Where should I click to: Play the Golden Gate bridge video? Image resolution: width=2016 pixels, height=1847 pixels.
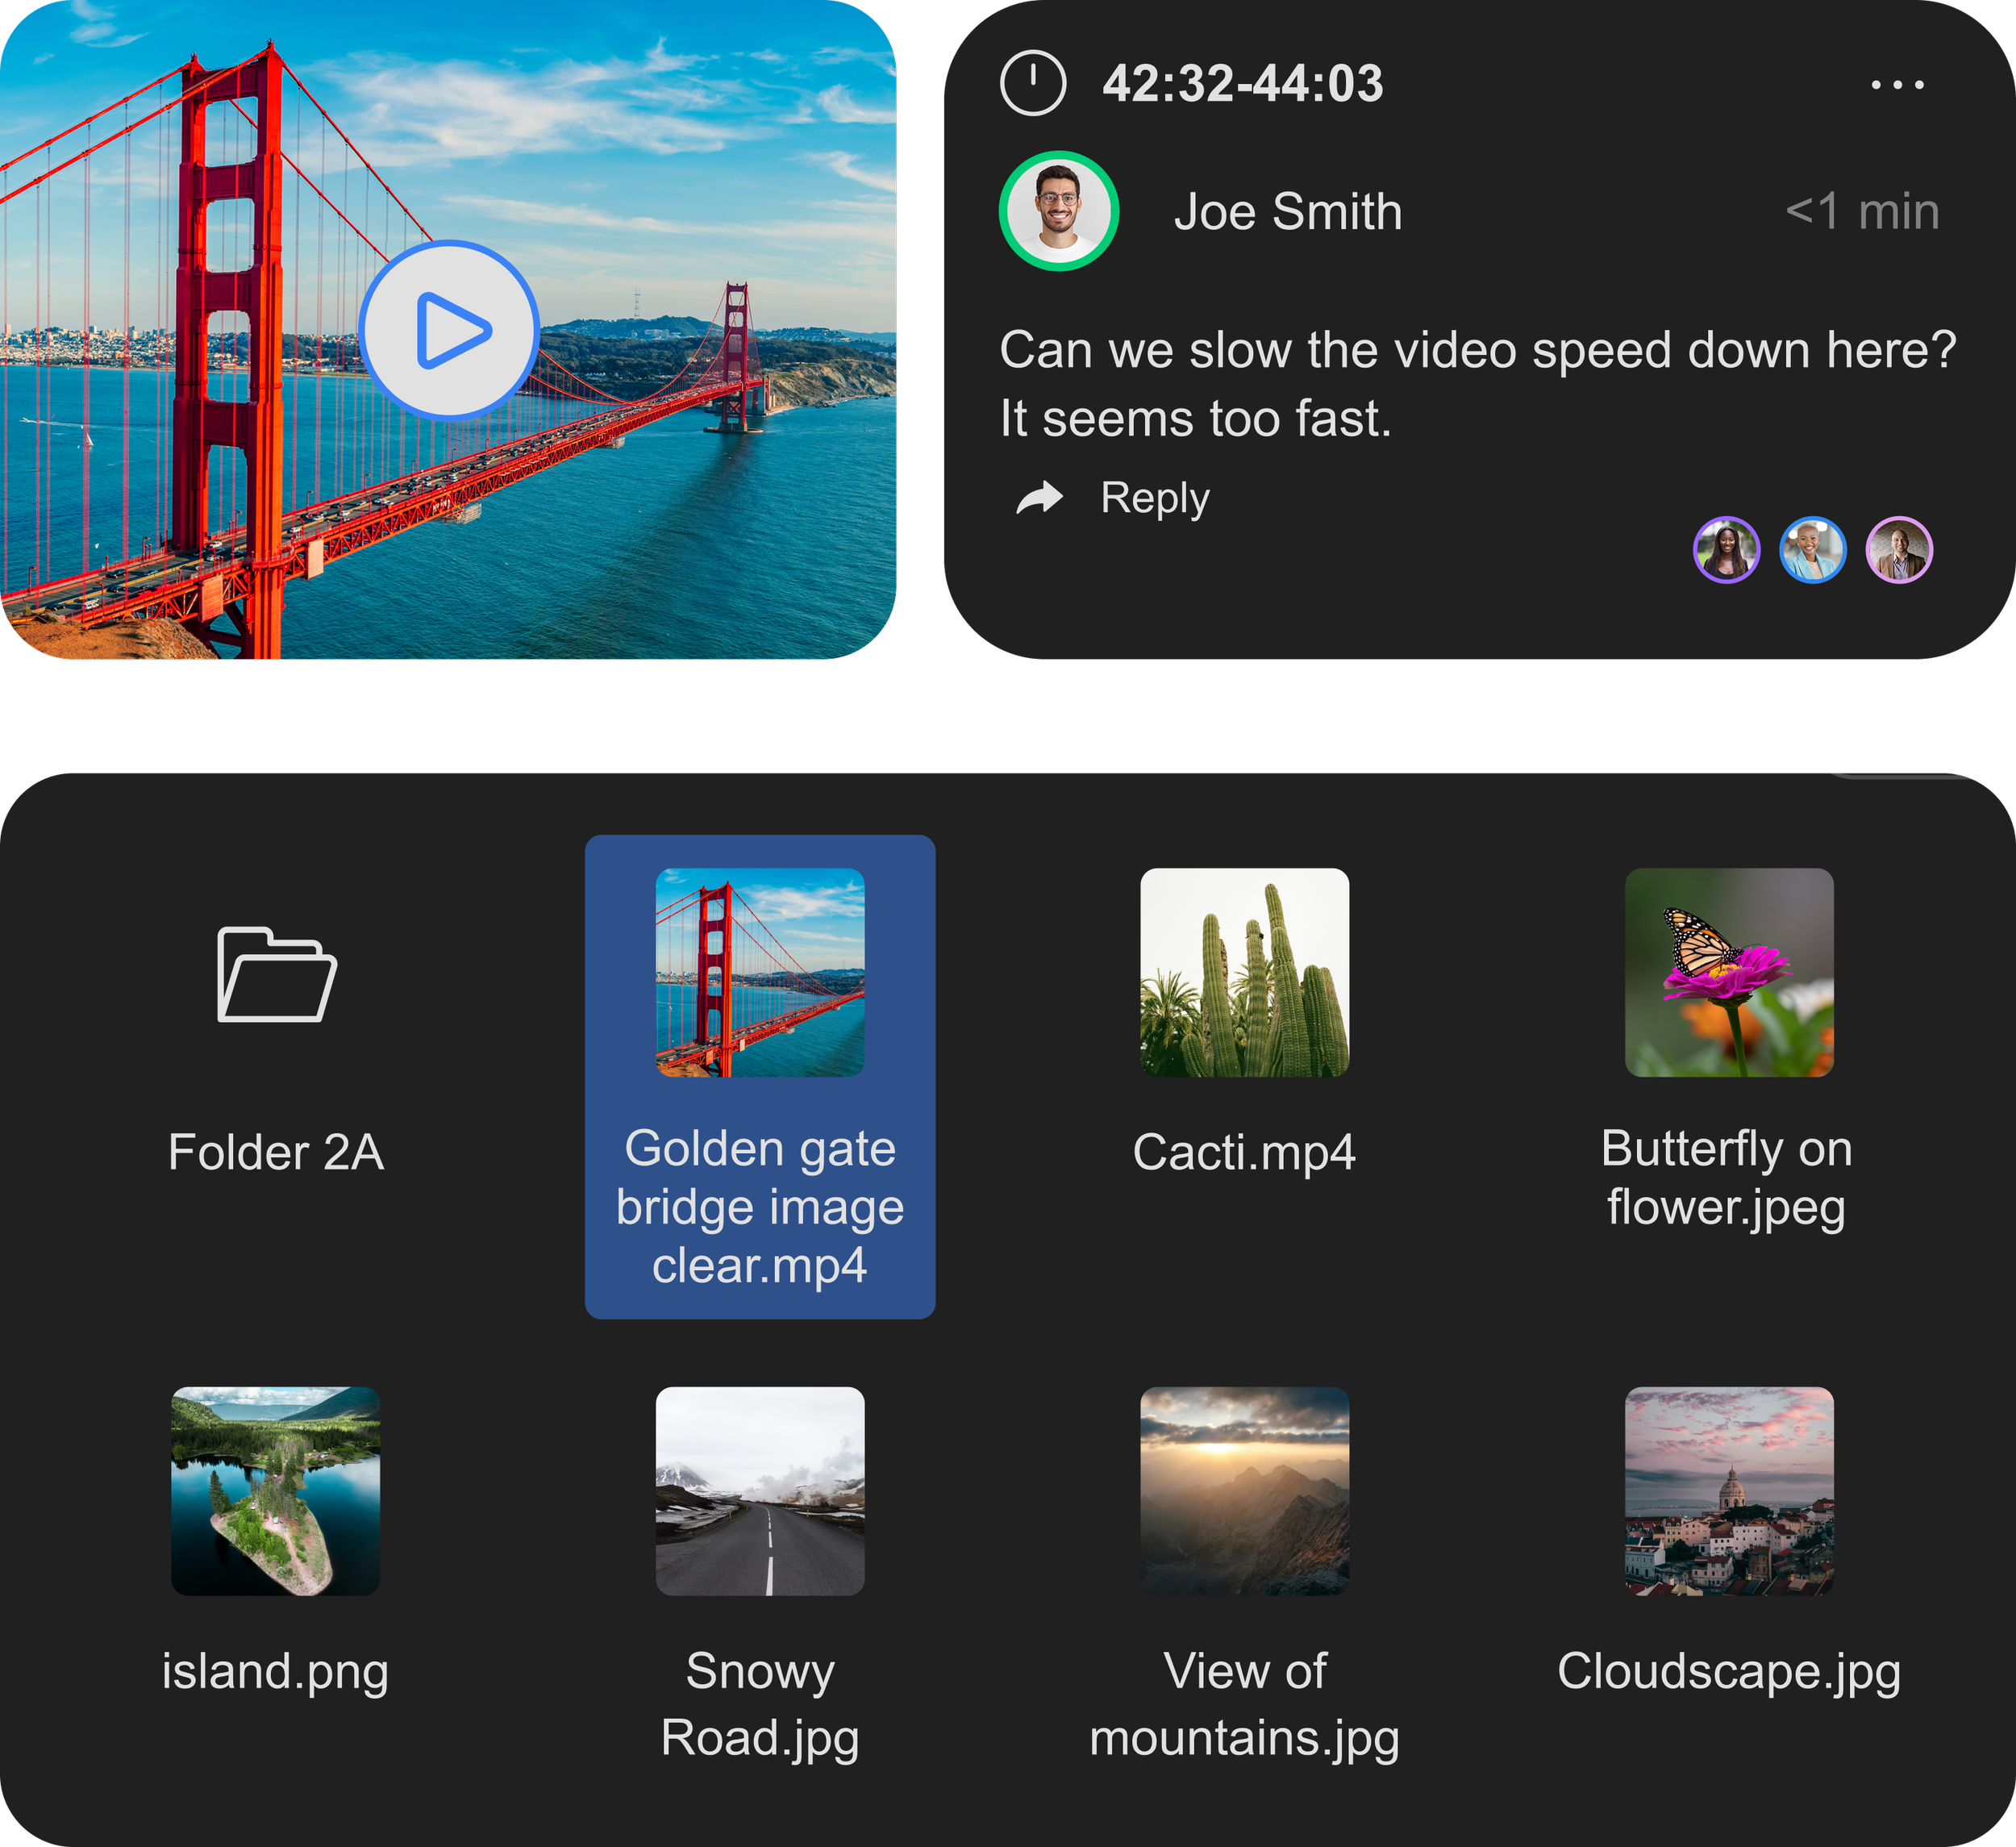click(x=449, y=329)
